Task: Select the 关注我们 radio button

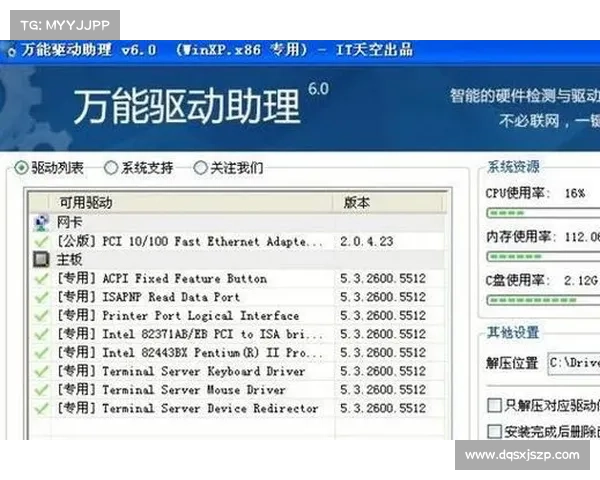Action: pyautogui.click(x=200, y=168)
